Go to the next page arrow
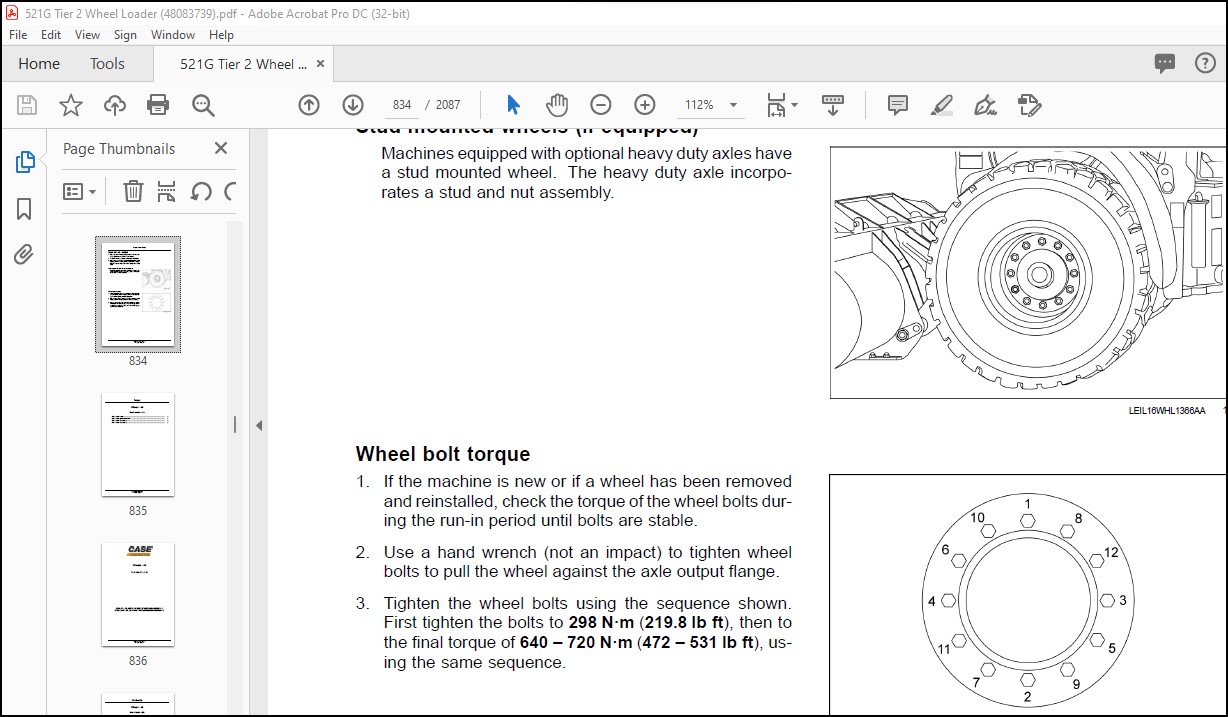Image resolution: width=1228 pixels, height=717 pixels. pos(353,105)
